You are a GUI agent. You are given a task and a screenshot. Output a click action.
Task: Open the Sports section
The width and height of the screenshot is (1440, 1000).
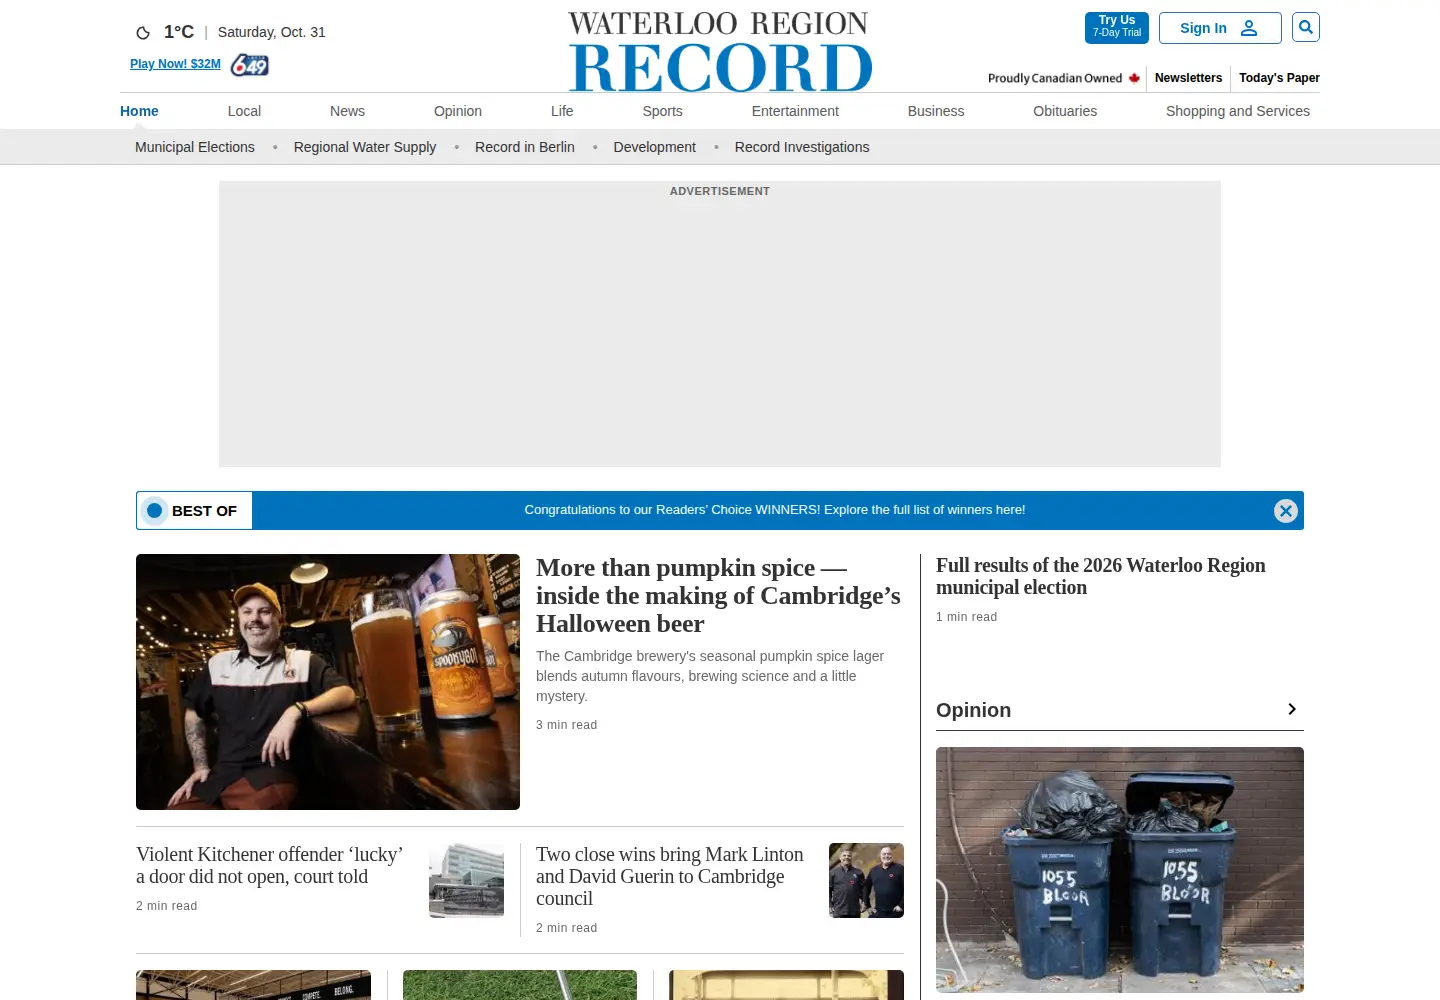click(663, 111)
